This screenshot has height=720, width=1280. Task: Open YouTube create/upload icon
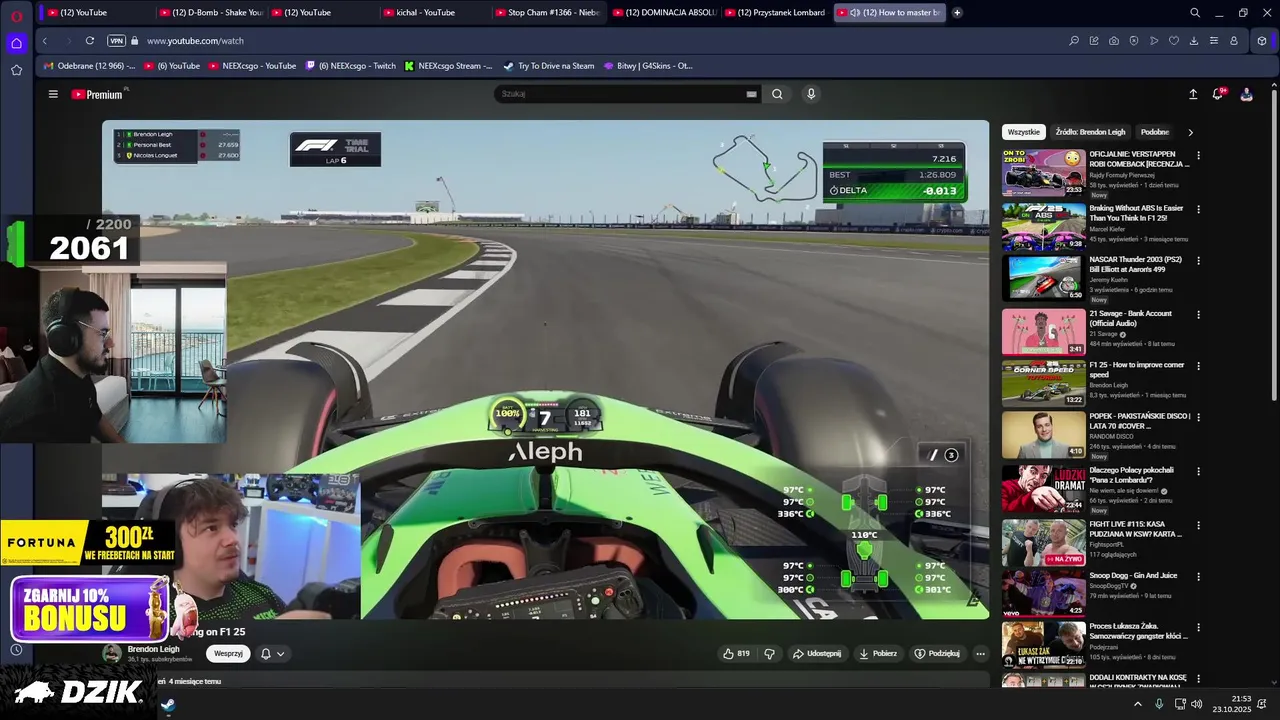tap(1193, 94)
